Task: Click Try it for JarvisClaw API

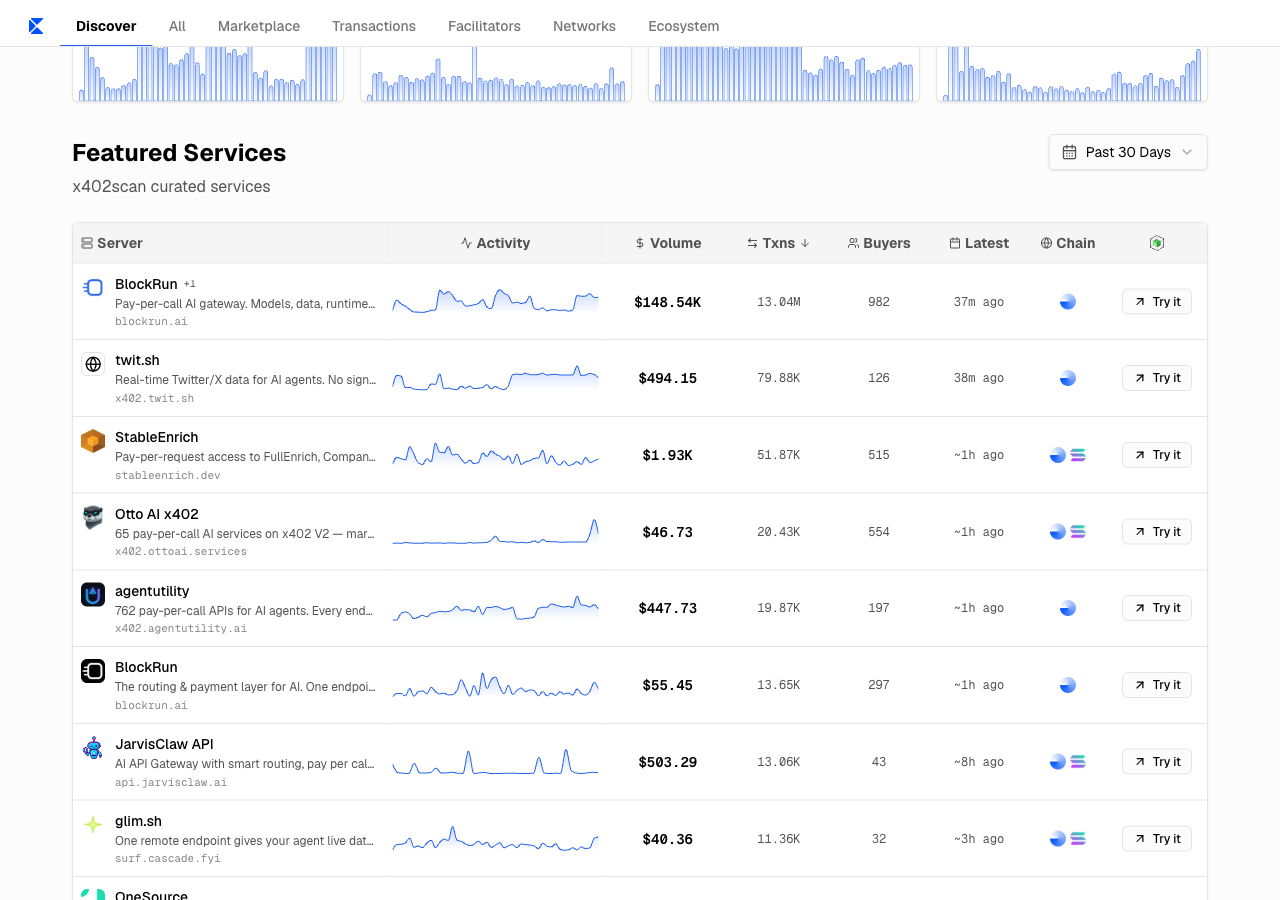Action: [x=1157, y=762]
